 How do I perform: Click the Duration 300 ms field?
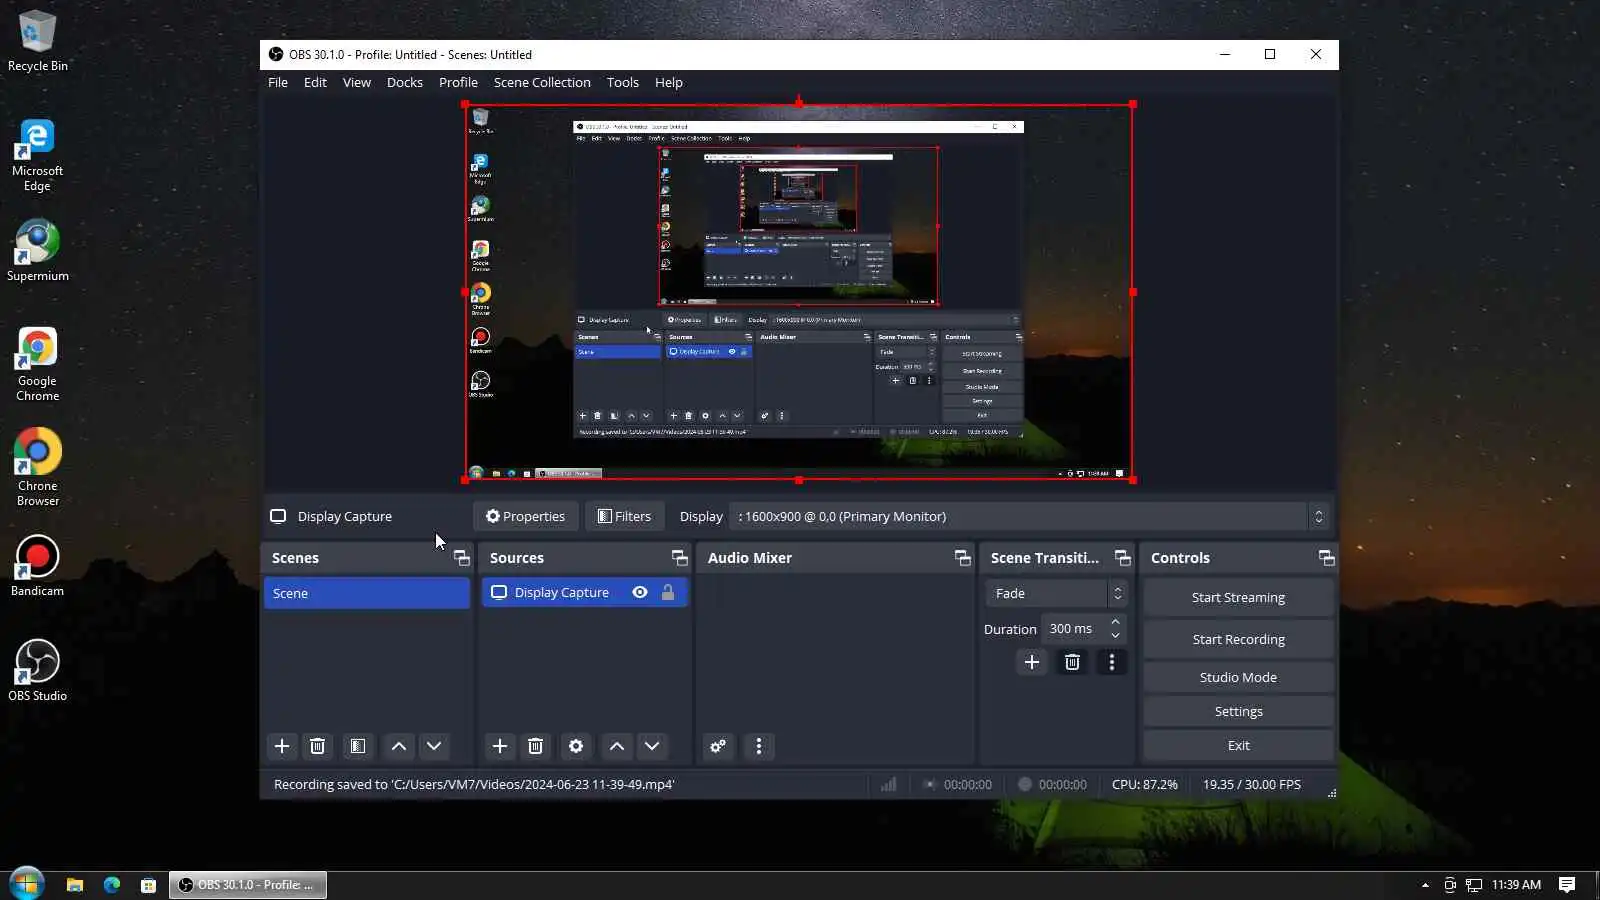1084,629
